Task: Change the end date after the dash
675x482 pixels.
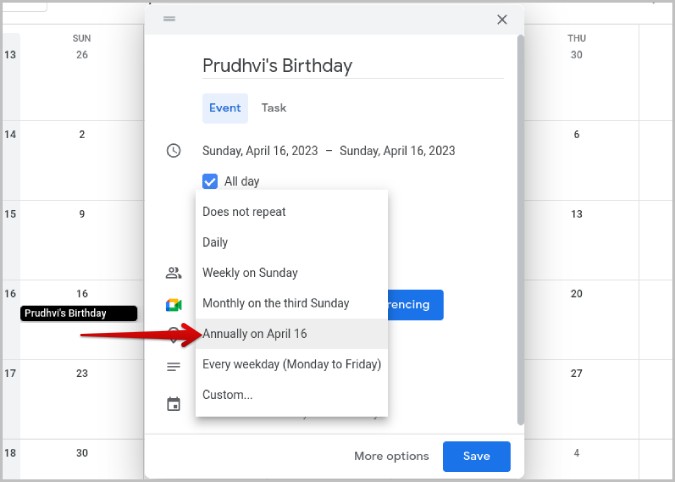Action: (397, 151)
